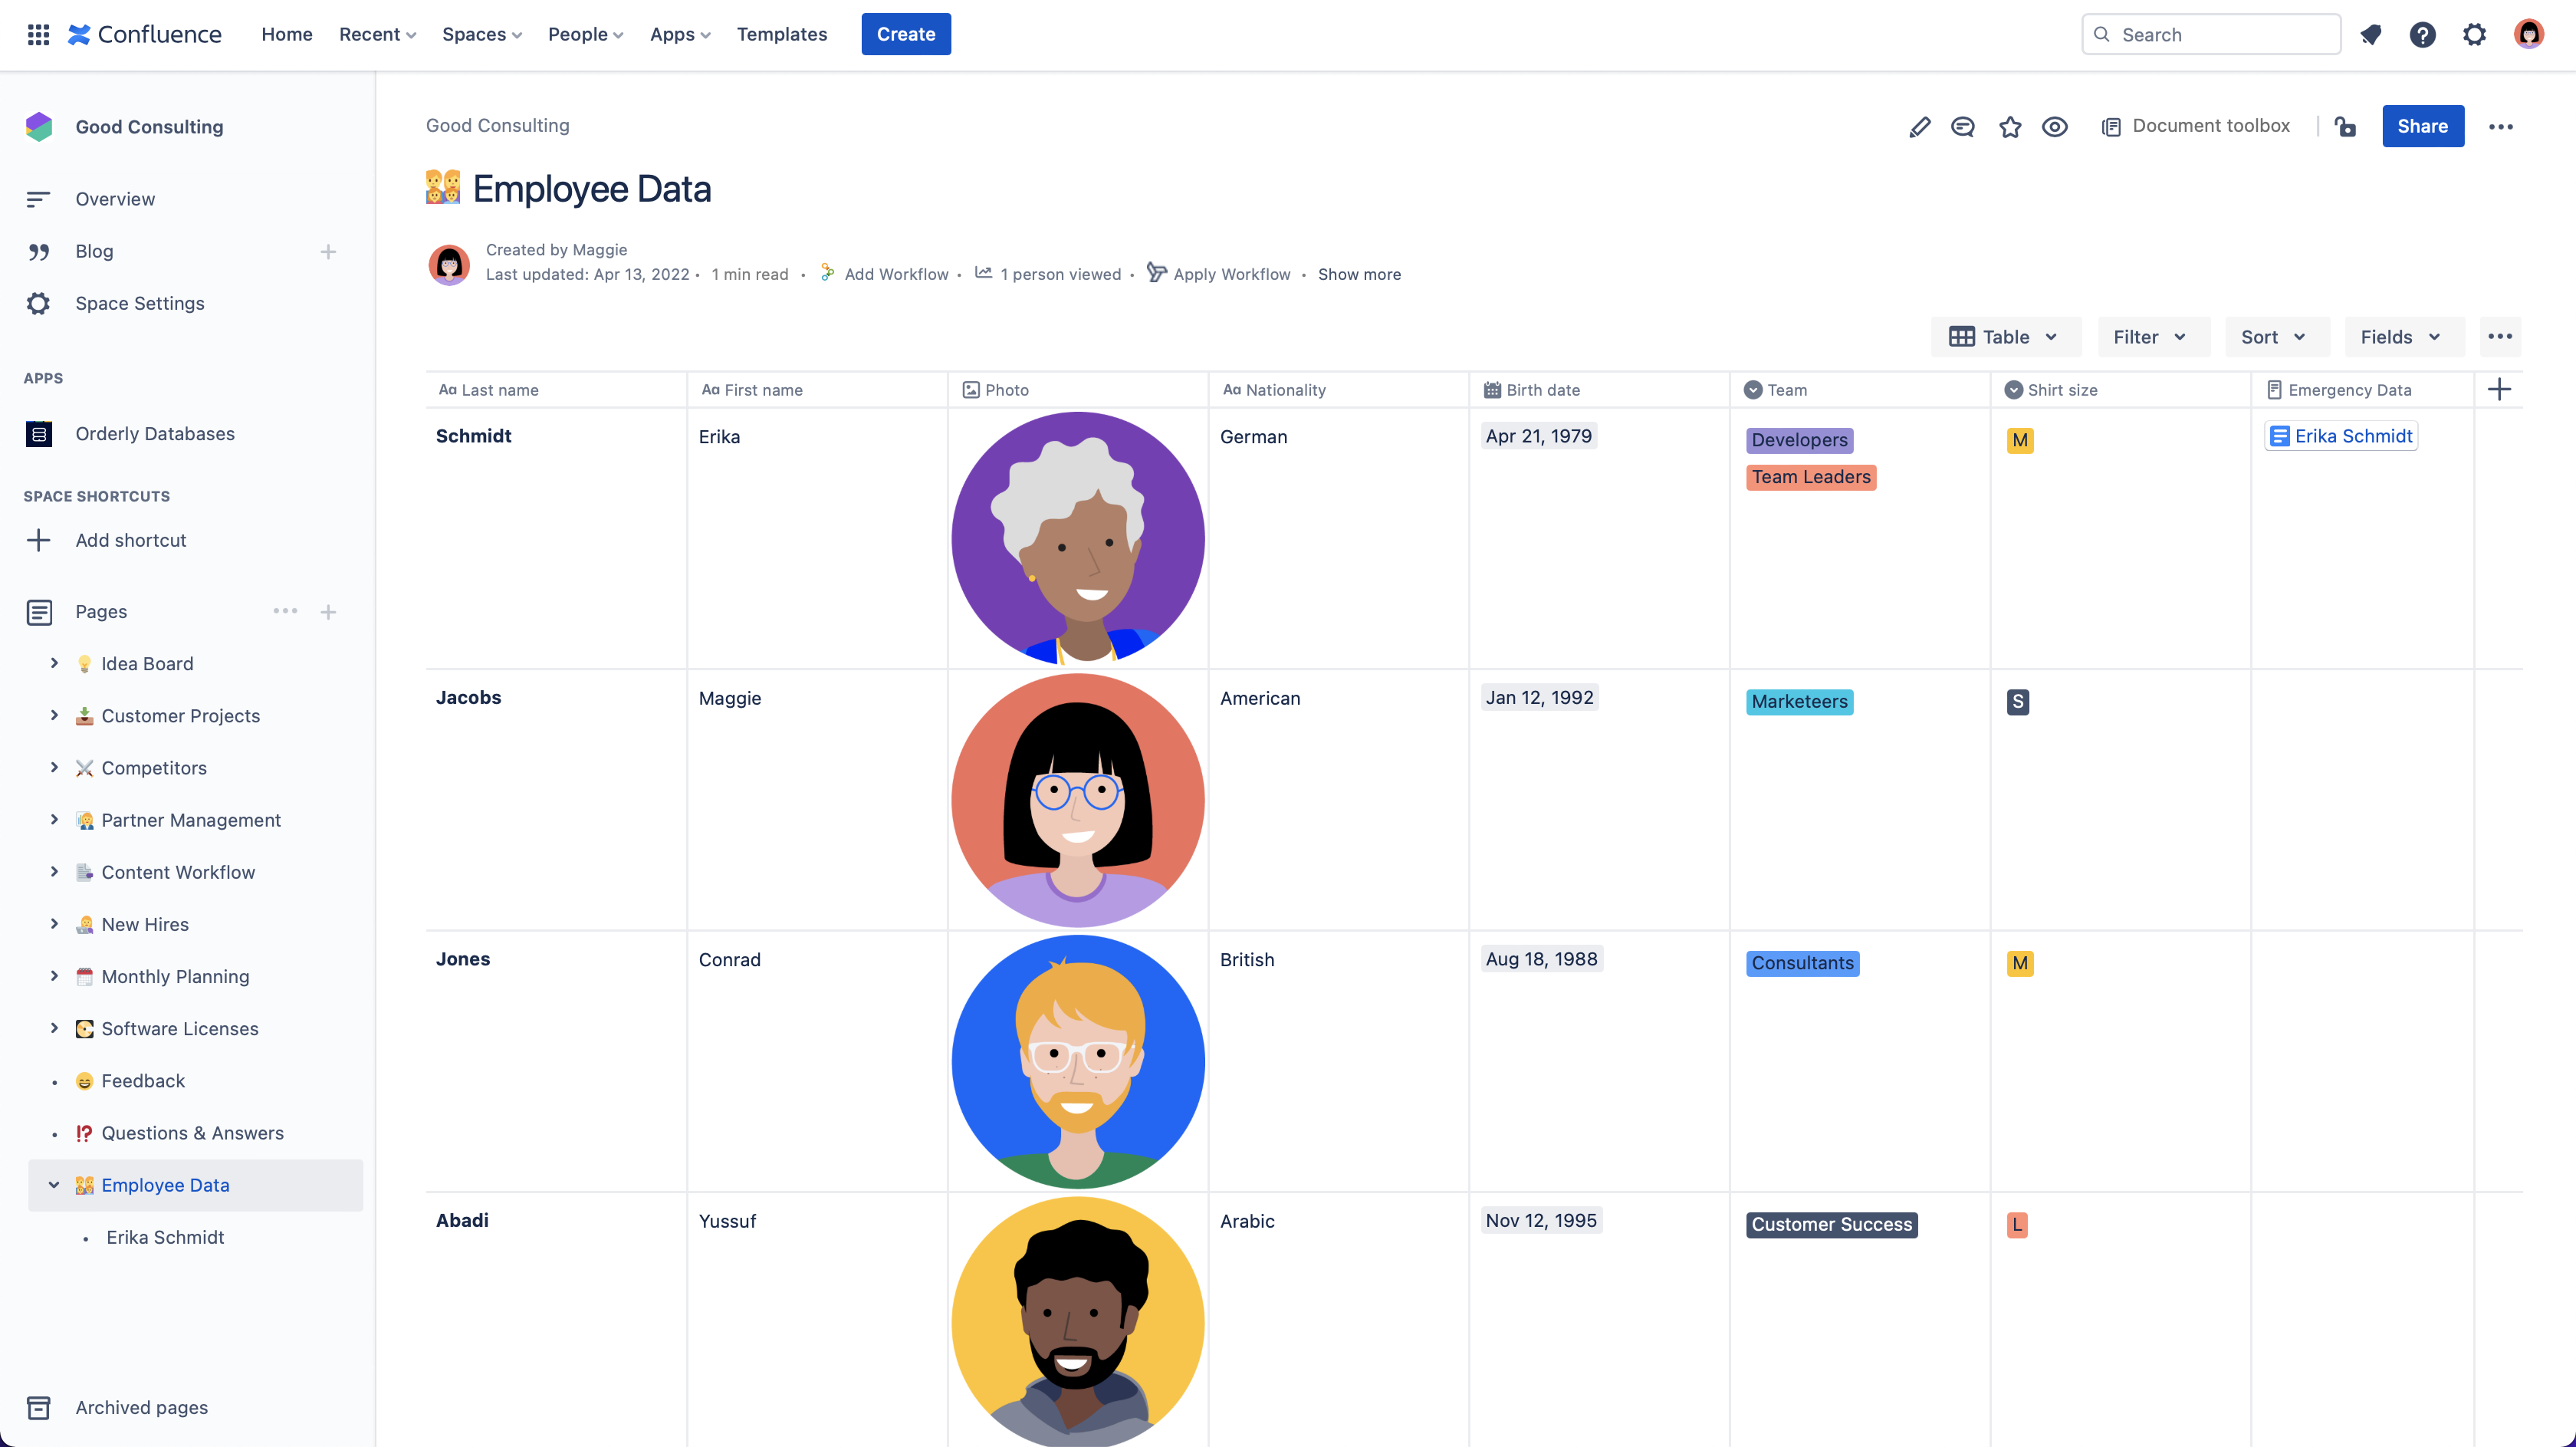This screenshot has width=2576, height=1447.
Task: Open the notifications bell icon
Action: [2370, 35]
